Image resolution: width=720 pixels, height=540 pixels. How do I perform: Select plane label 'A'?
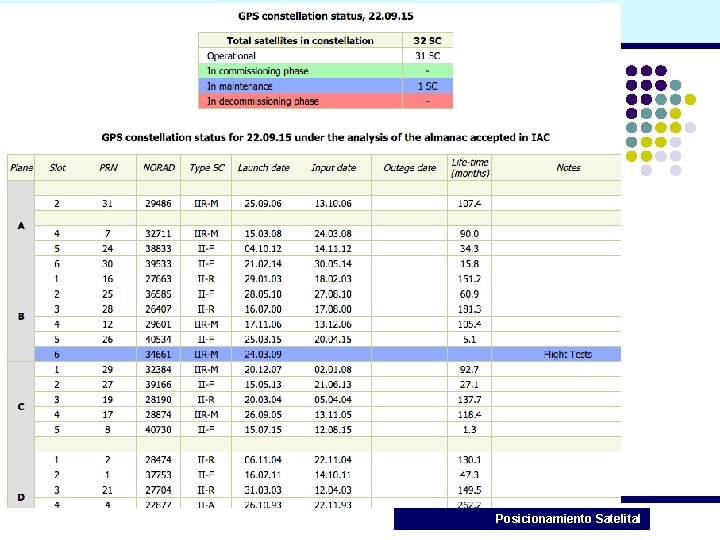pyautogui.click(x=21, y=225)
